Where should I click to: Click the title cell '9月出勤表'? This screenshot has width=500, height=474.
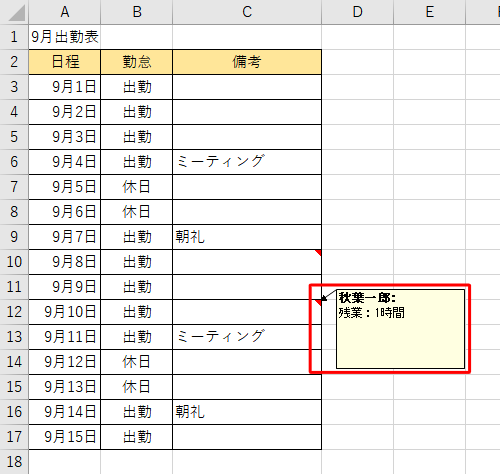pos(65,37)
